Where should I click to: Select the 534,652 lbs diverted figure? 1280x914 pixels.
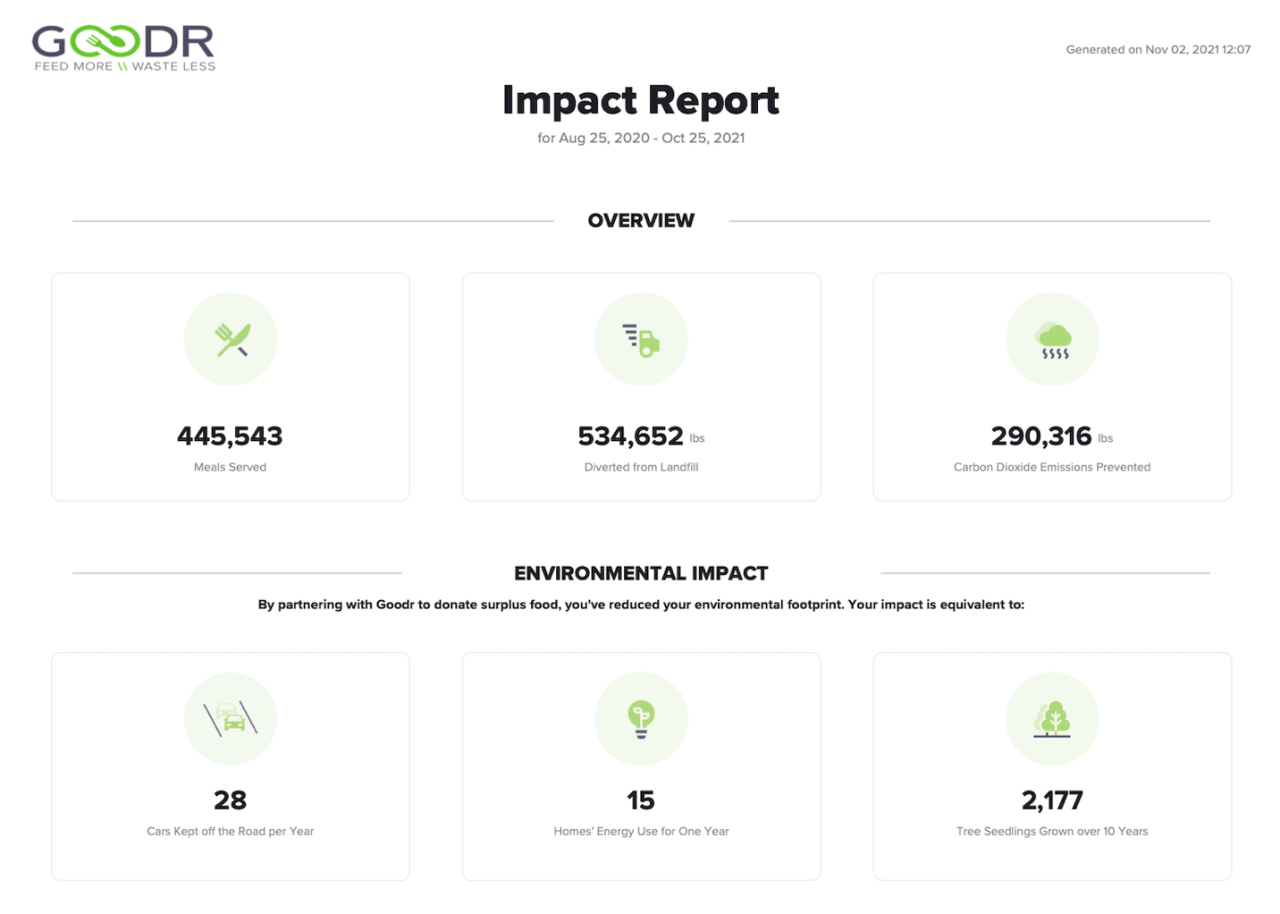(641, 436)
